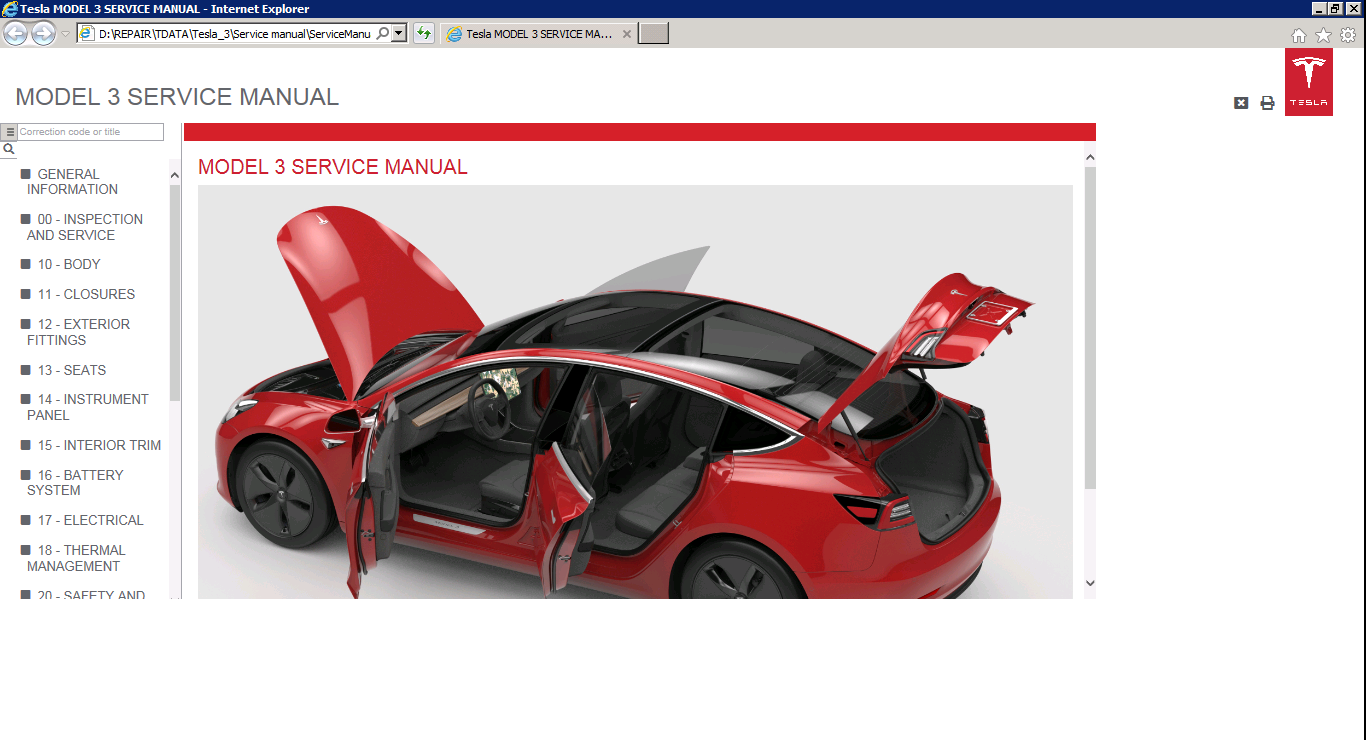Click the print icon in the header
Image resolution: width=1366 pixels, height=740 pixels.
click(x=1267, y=102)
